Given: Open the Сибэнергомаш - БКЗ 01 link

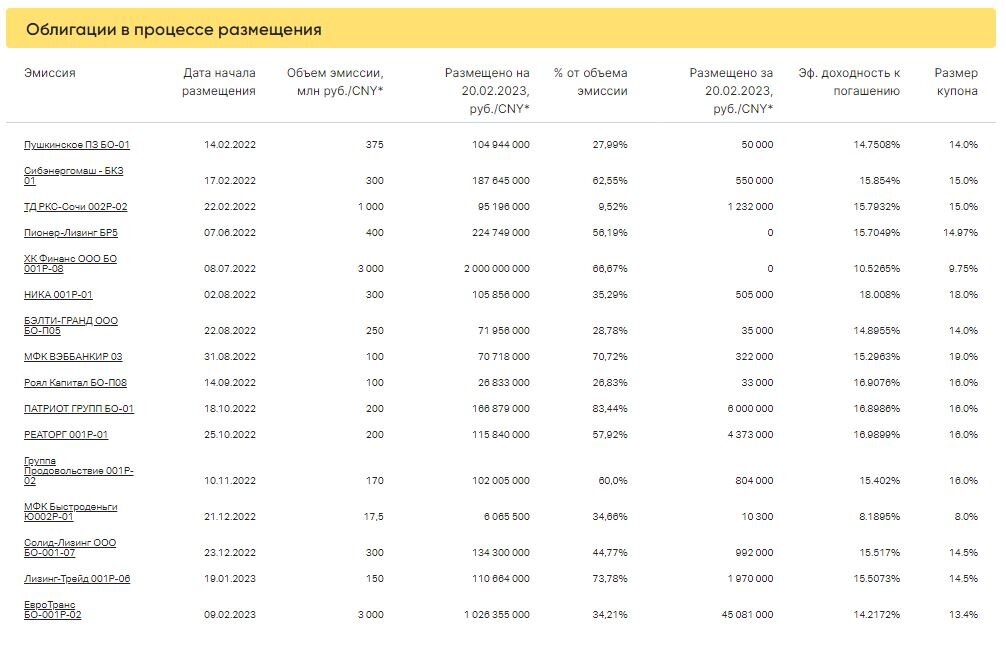Looking at the screenshot, I should pyautogui.click(x=73, y=176).
